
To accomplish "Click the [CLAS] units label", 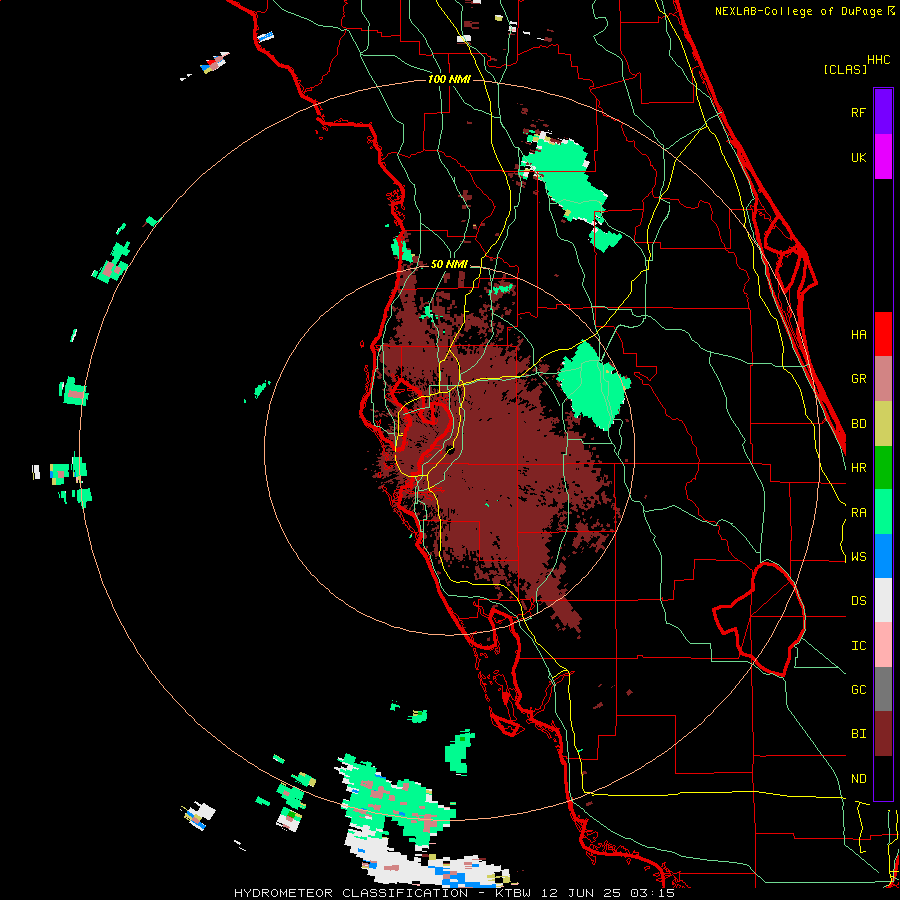I will click(845, 69).
